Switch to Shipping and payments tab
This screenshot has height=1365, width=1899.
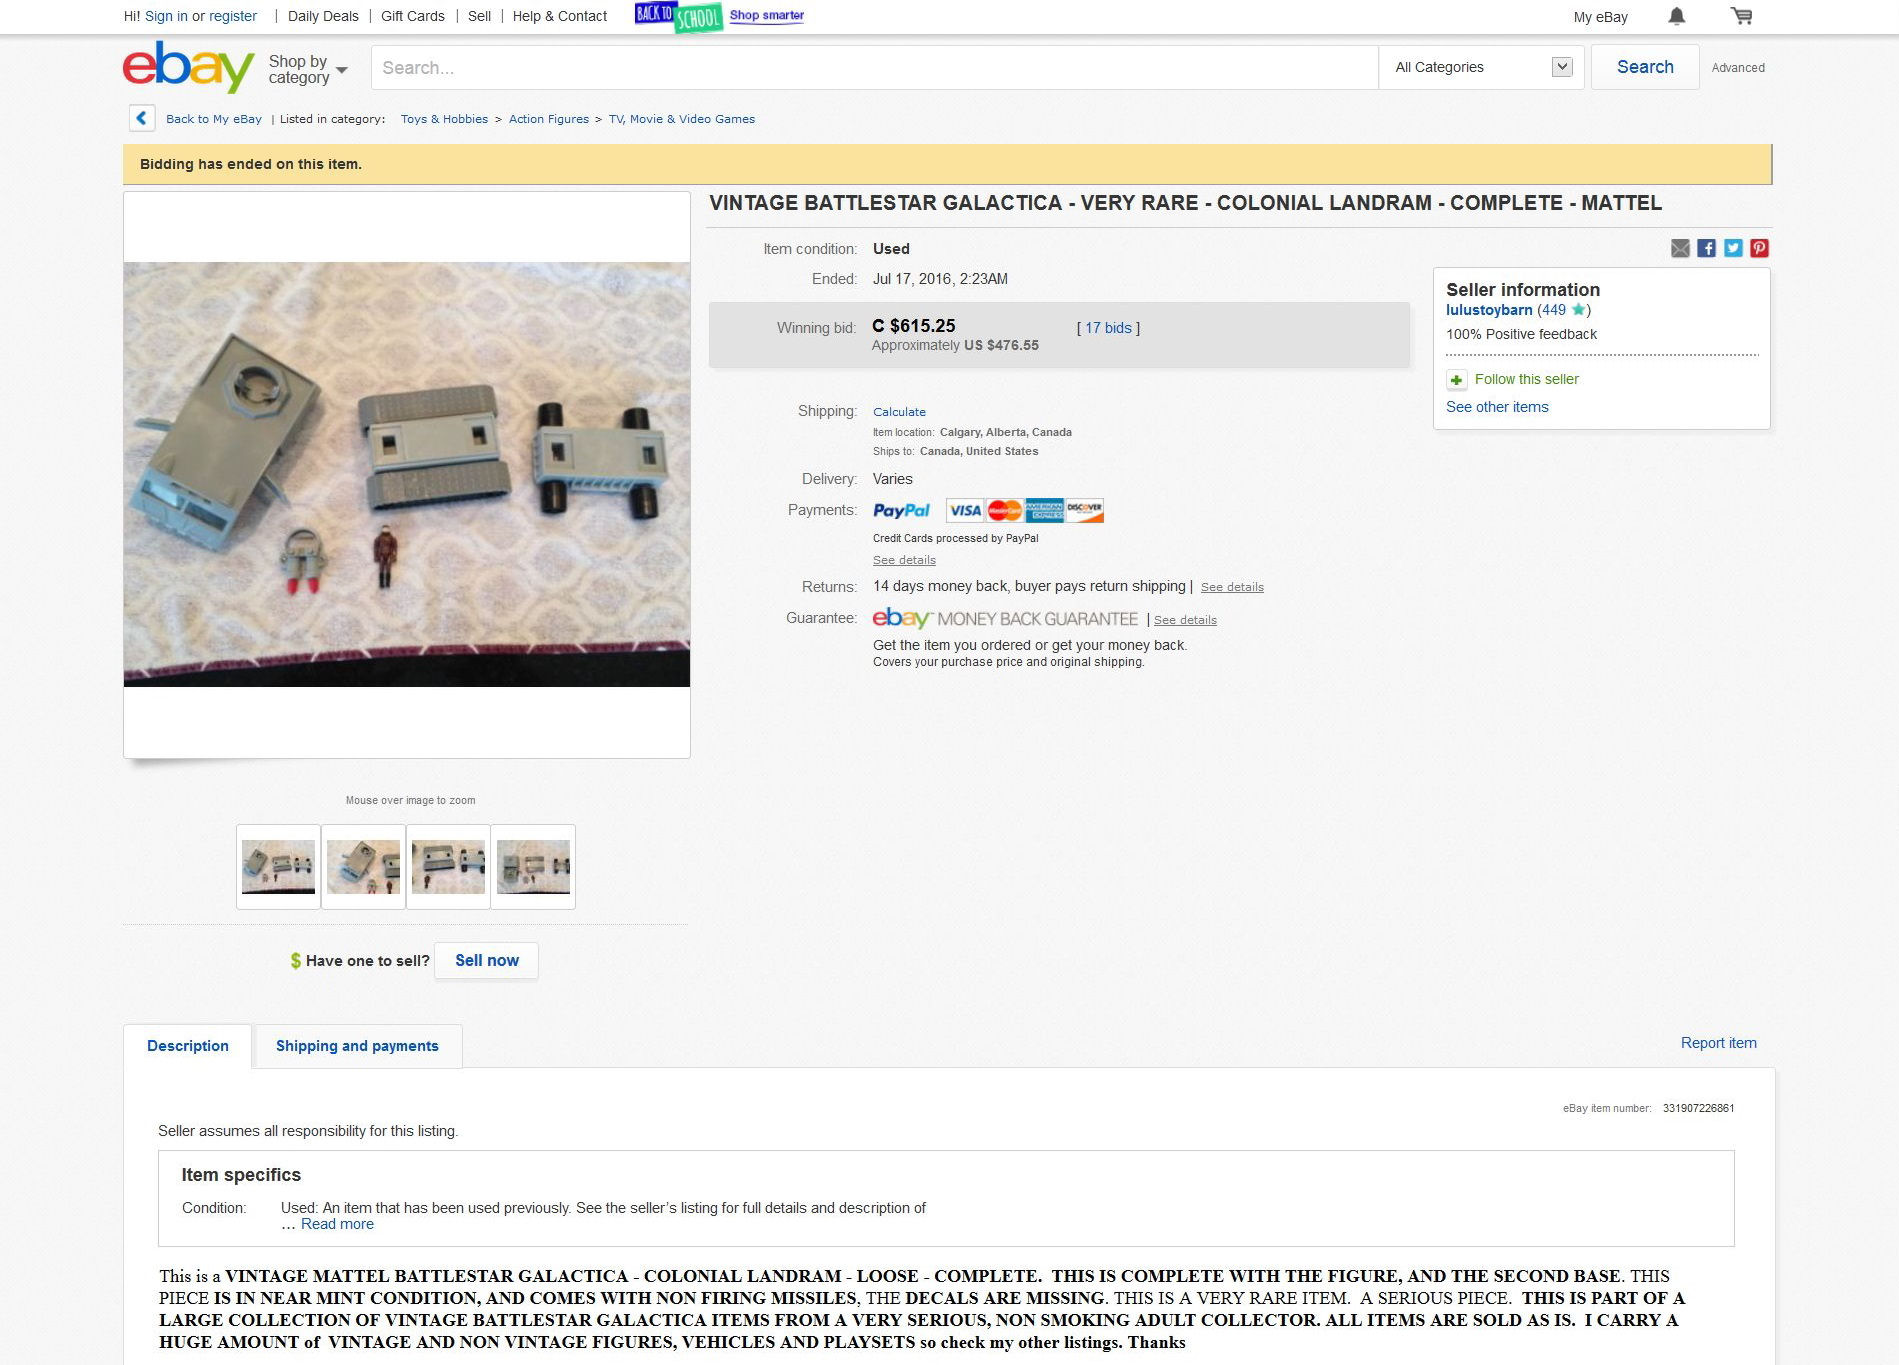point(357,1046)
